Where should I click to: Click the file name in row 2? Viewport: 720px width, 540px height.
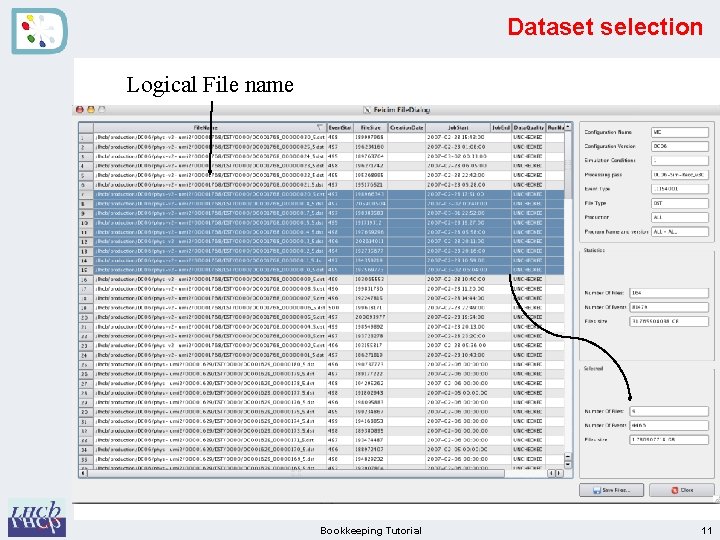(x=210, y=147)
